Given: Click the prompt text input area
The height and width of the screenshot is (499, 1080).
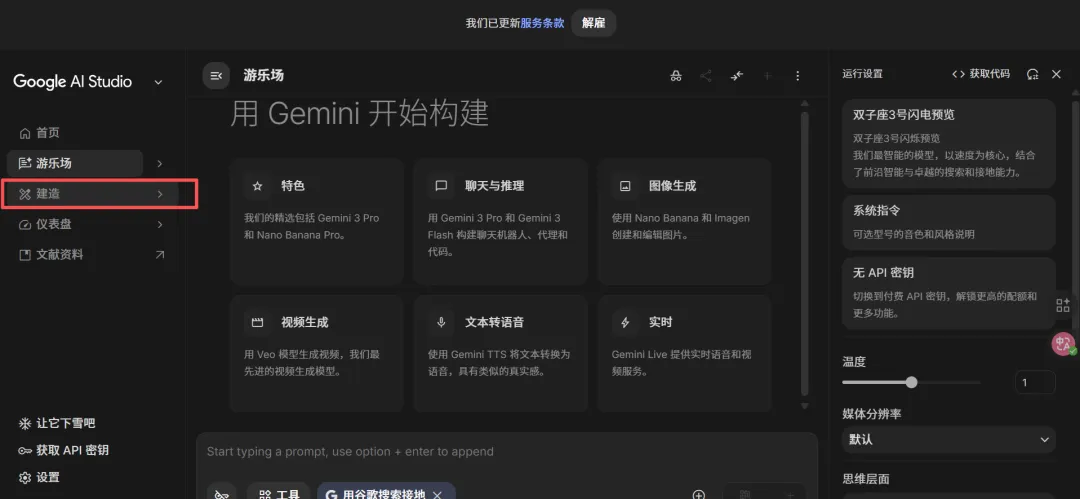Looking at the screenshot, I should pyautogui.click(x=506, y=452).
